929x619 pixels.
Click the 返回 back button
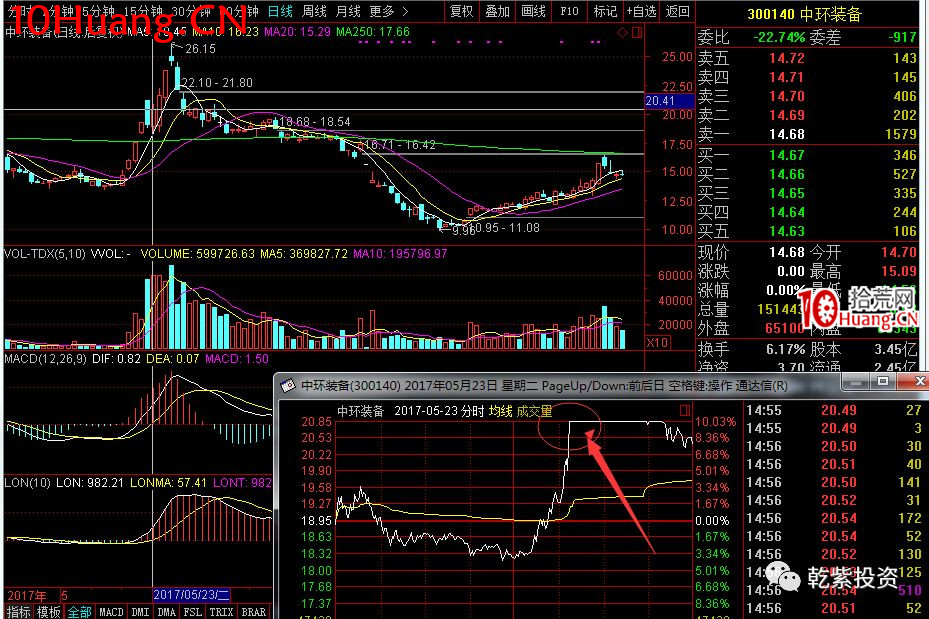tap(677, 11)
